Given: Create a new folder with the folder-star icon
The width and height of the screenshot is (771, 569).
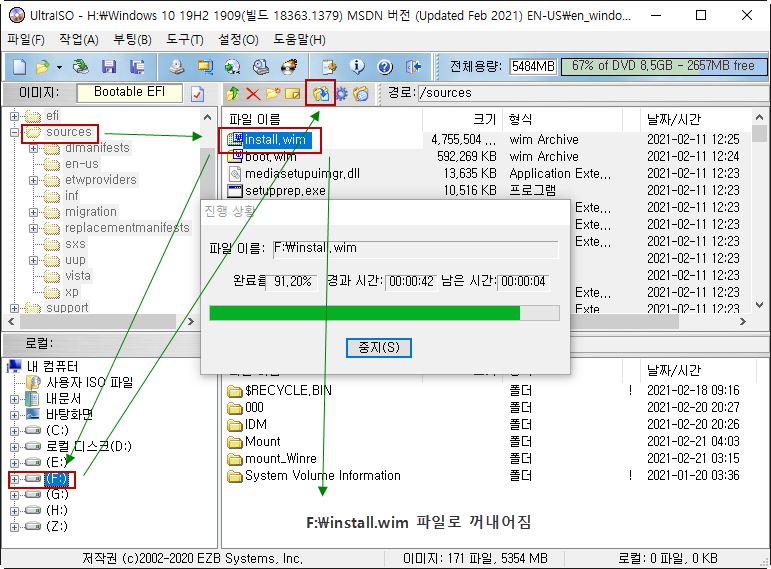Looking at the screenshot, I should (x=273, y=93).
